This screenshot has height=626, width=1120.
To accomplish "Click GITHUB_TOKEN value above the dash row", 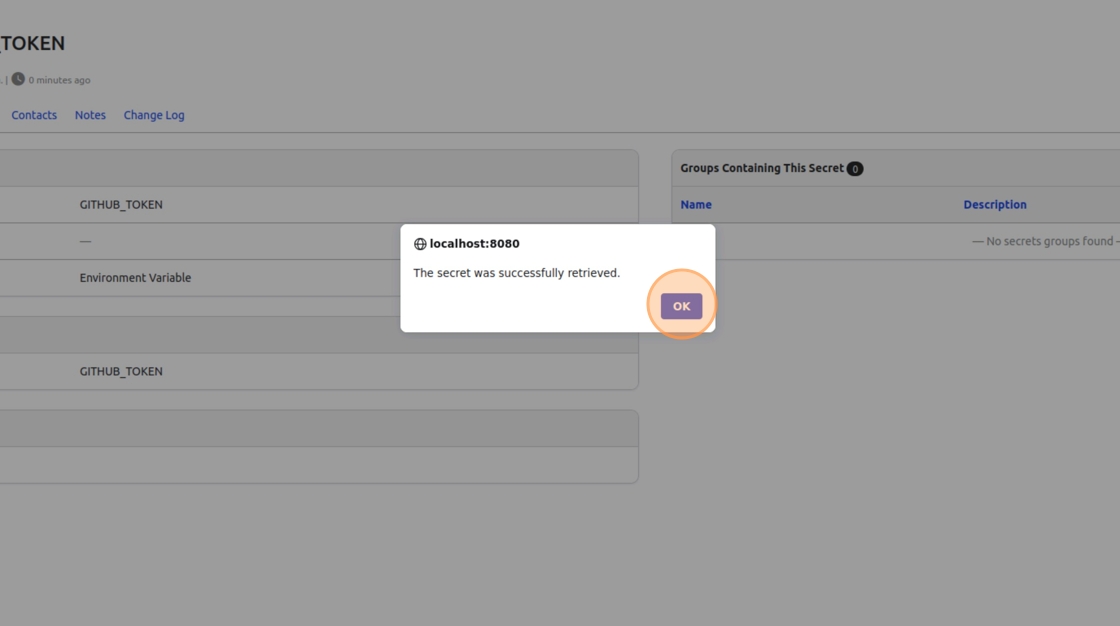I will coord(121,204).
